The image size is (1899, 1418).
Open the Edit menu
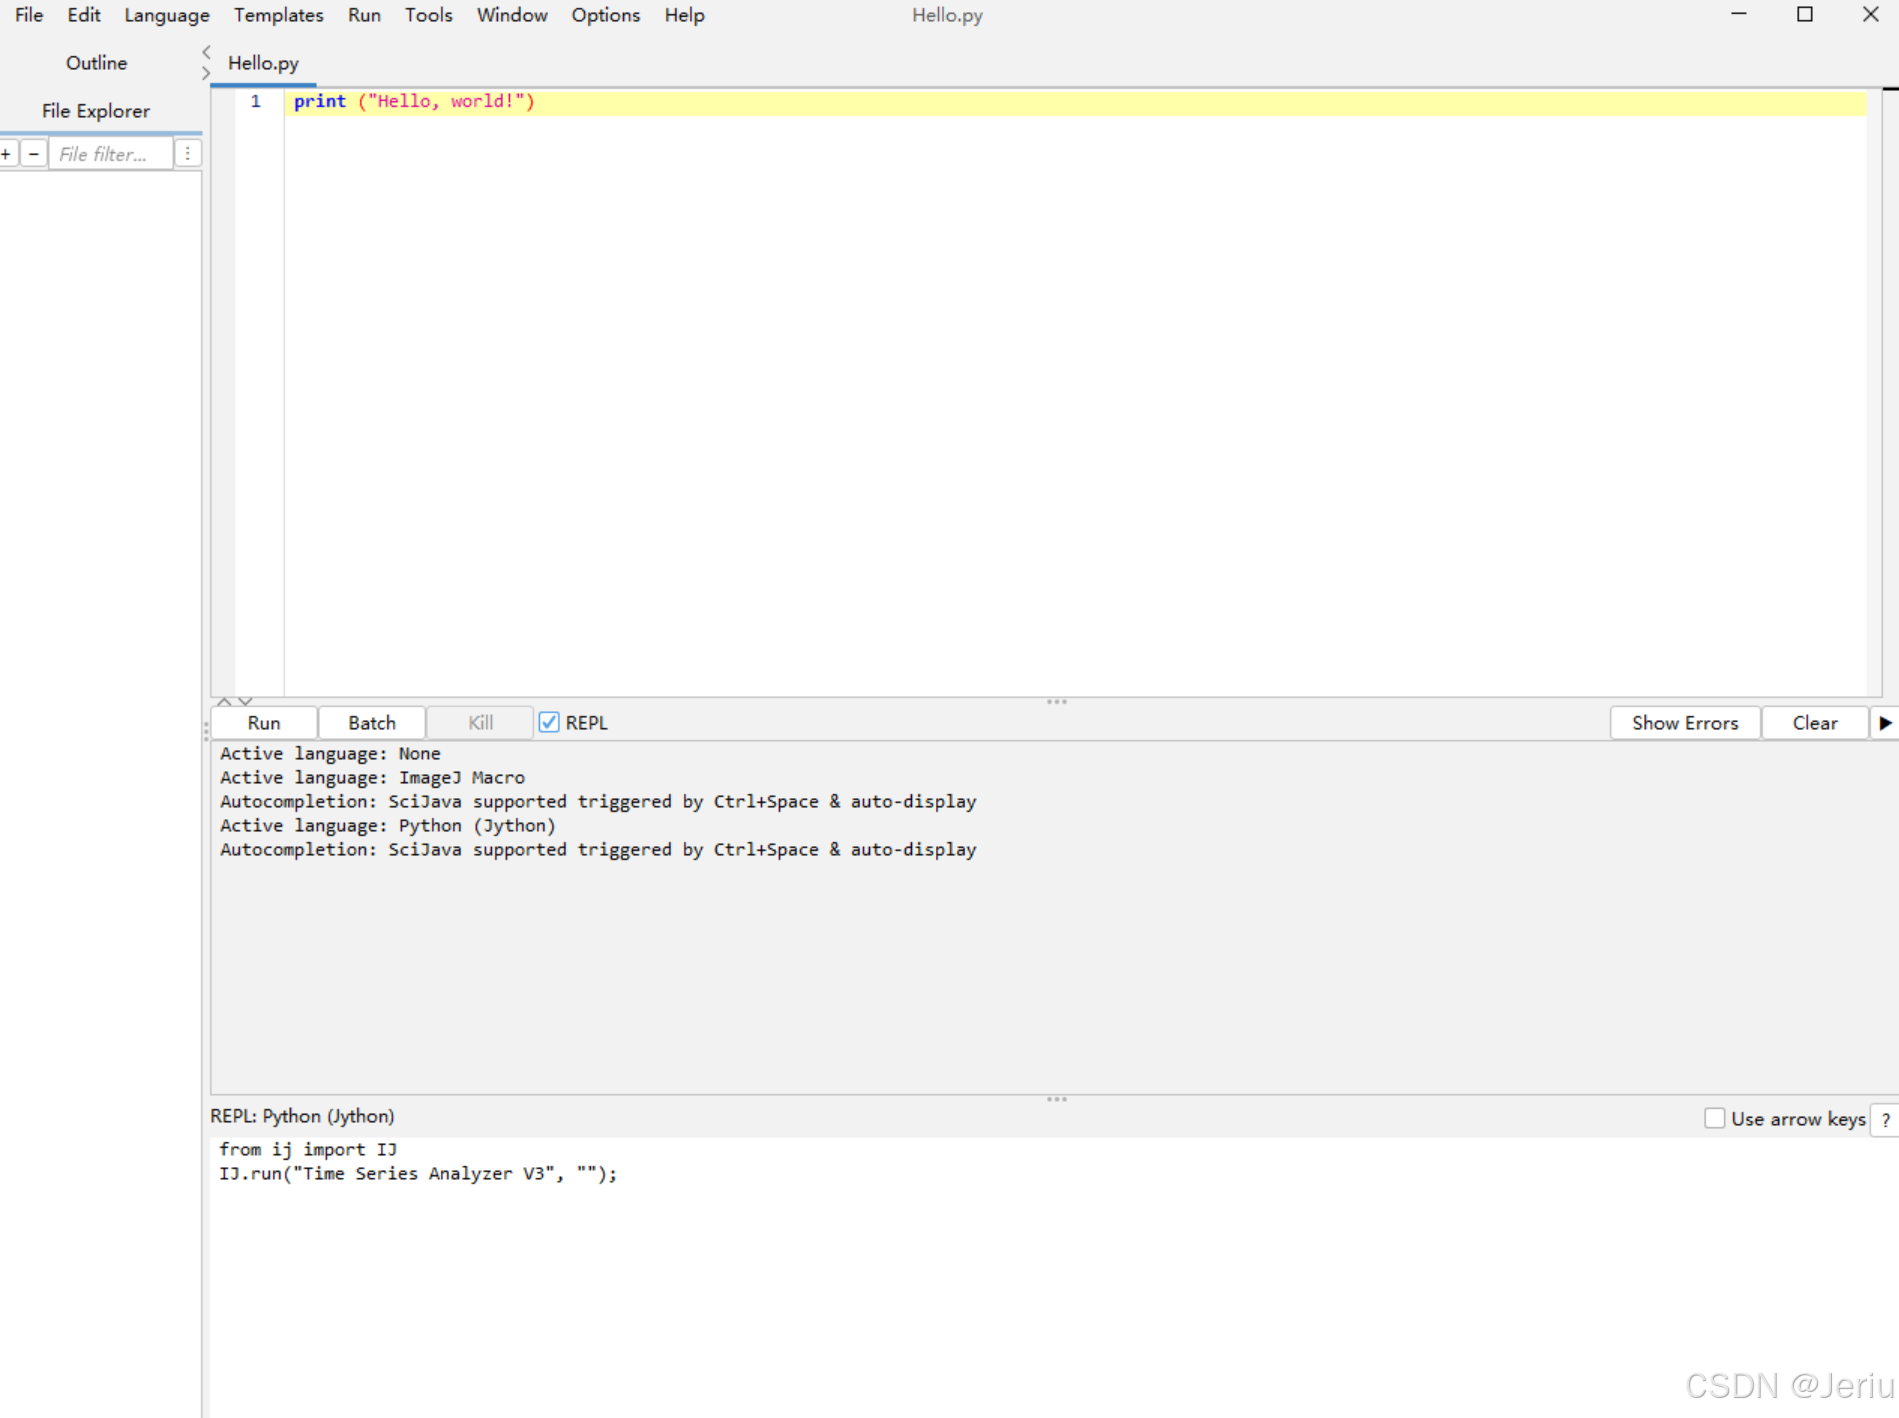(84, 15)
